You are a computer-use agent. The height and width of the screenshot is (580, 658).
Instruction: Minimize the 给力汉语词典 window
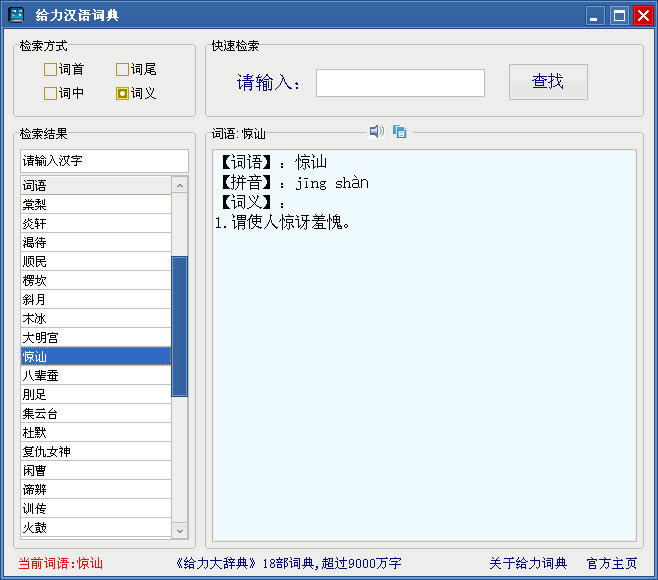pos(595,16)
